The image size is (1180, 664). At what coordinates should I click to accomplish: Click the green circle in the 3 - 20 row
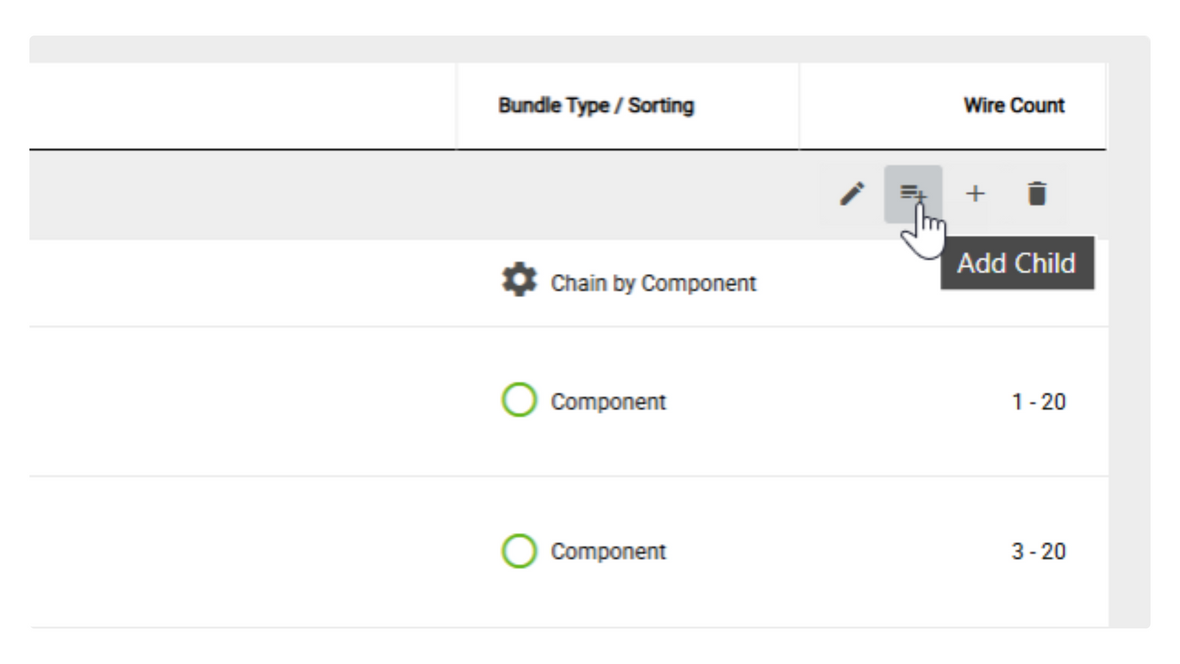coord(519,550)
